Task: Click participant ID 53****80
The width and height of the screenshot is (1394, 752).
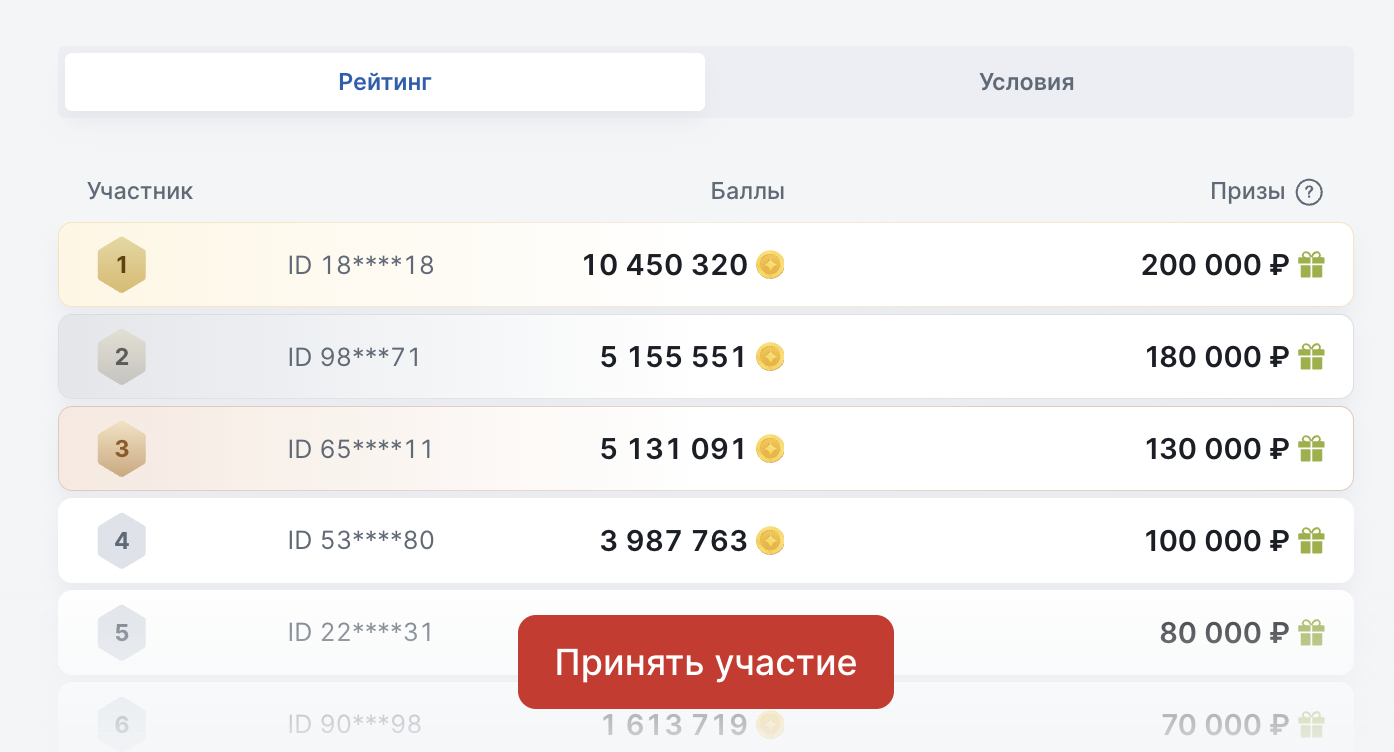Action: coord(361,541)
